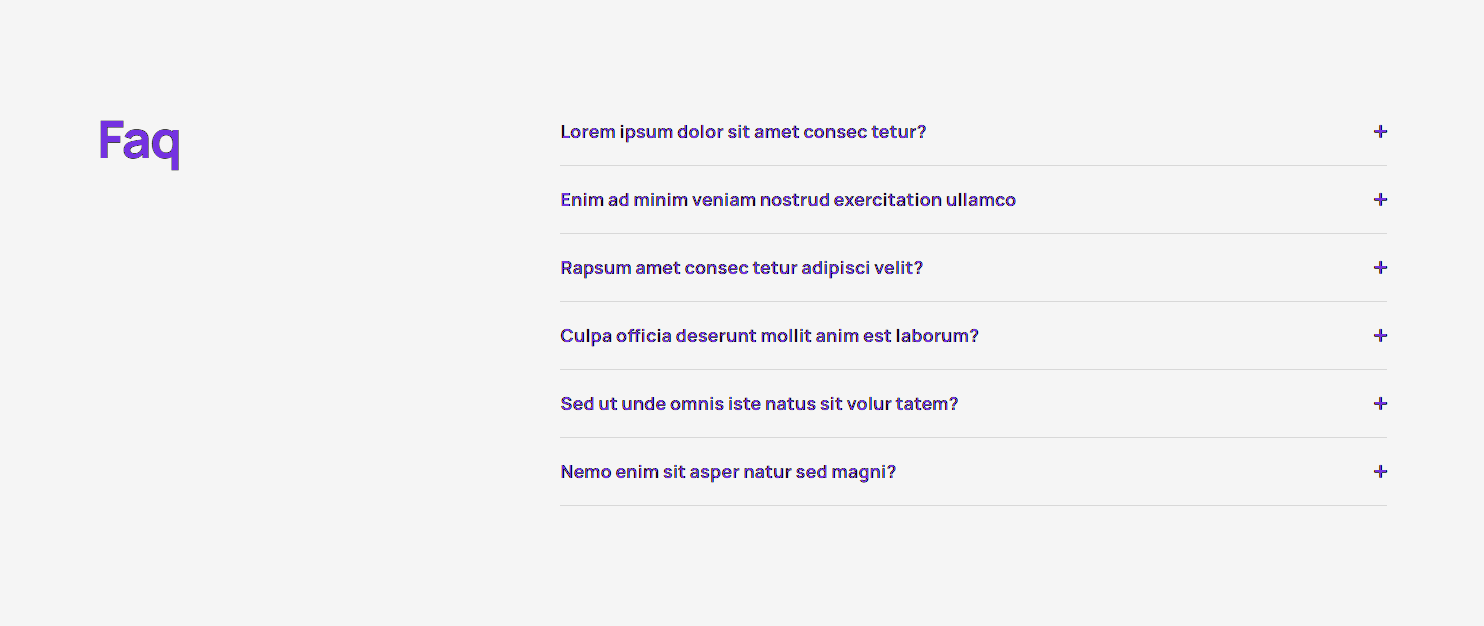Viewport: 1484px width, 626px height.
Task: Click the plus icon beside 'Sed ut unde omnis iste natus sit volur tatem?'
Action: click(1380, 403)
